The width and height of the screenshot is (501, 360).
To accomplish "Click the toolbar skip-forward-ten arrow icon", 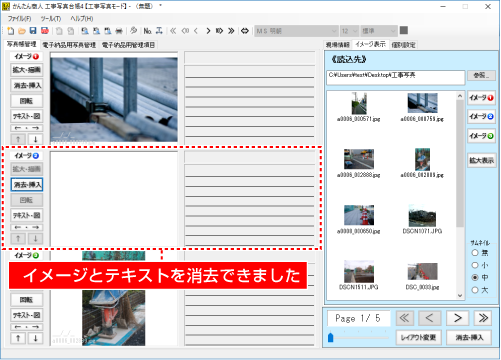I will [x=219, y=31].
